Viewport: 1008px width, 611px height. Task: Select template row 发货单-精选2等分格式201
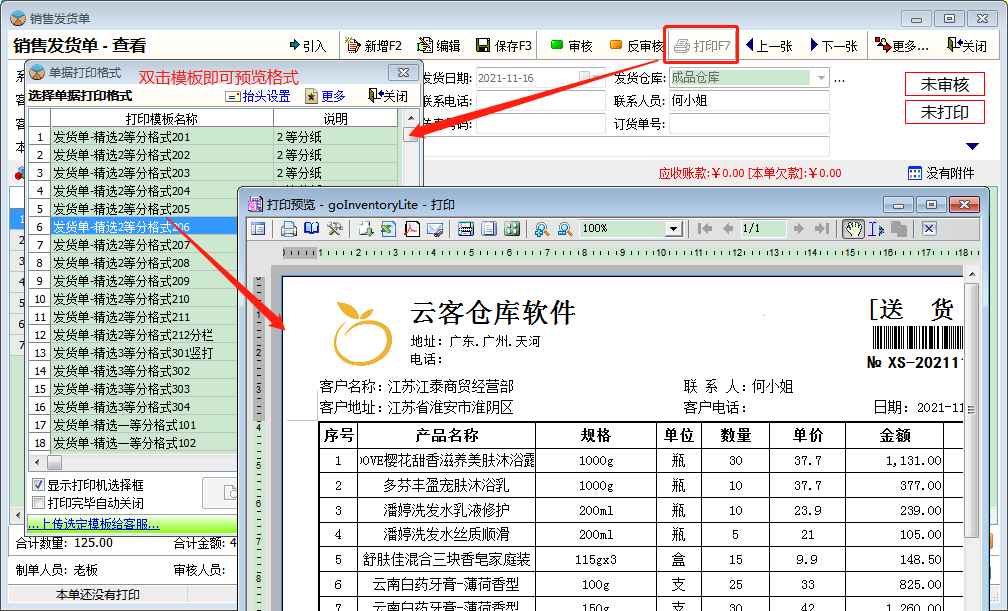[x=215, y=137]
